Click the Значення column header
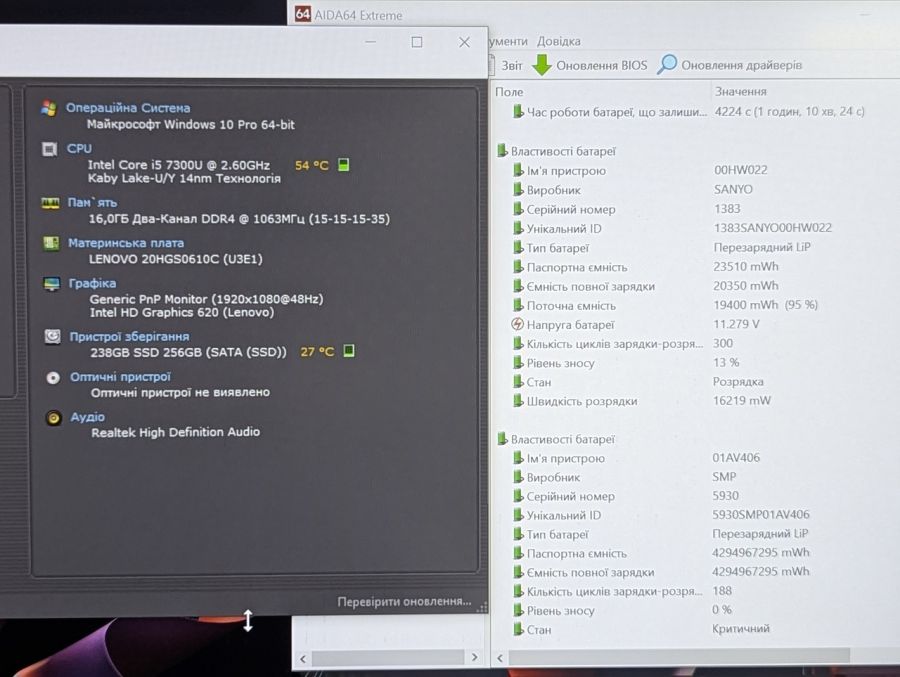This screenshot has width=900, height=677. (740, 91)
